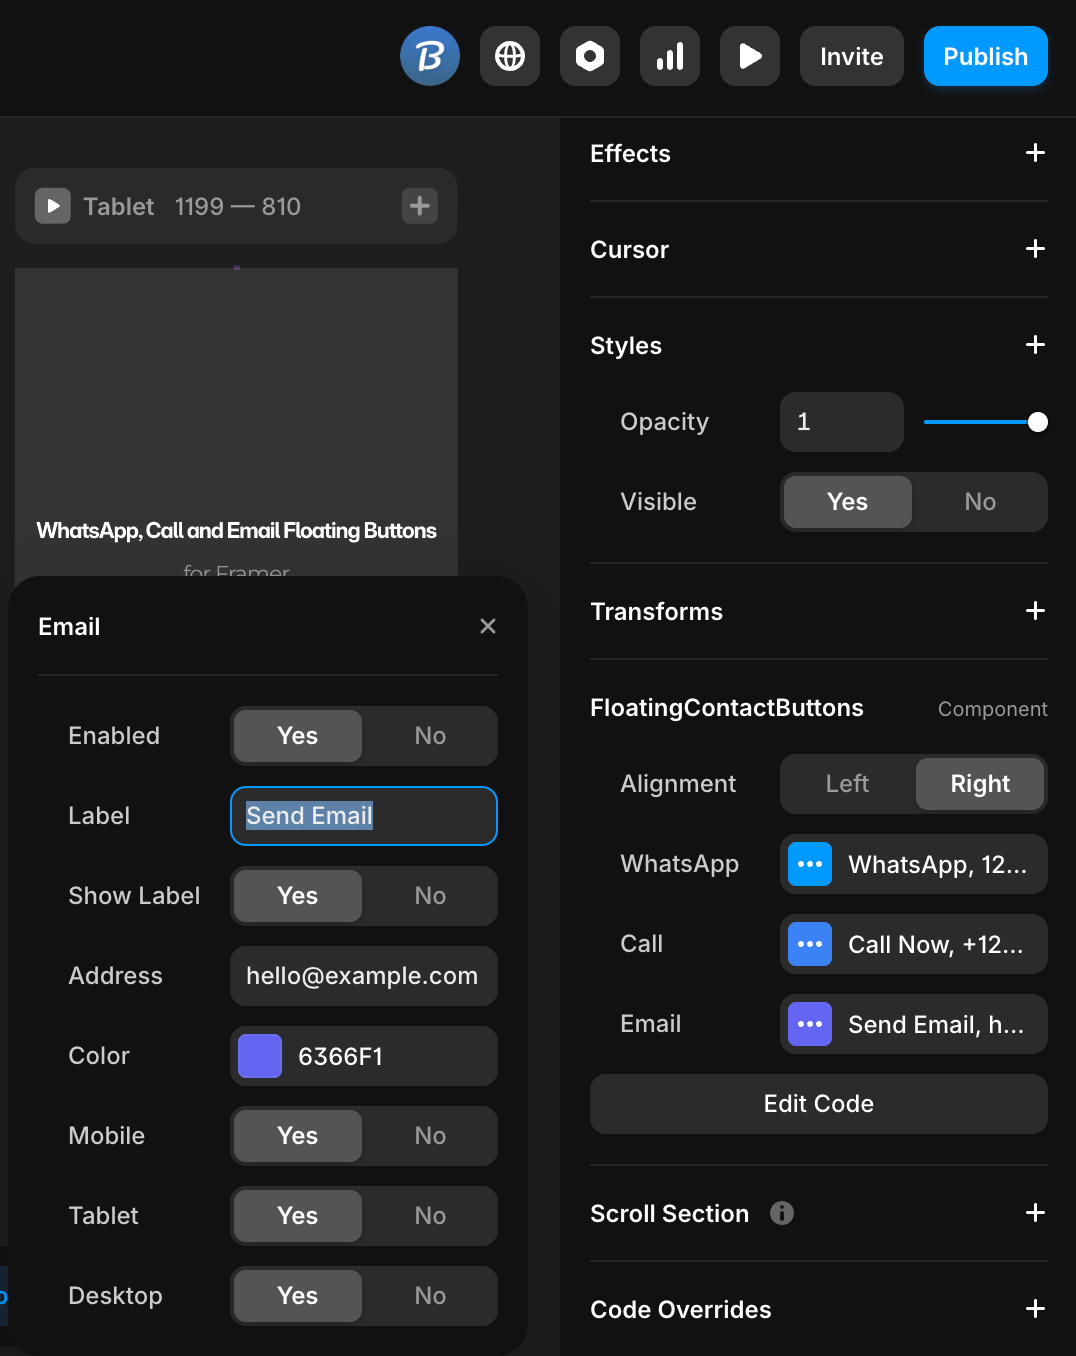
Task: Open the hexagon plugins icon
Action: 590,56
